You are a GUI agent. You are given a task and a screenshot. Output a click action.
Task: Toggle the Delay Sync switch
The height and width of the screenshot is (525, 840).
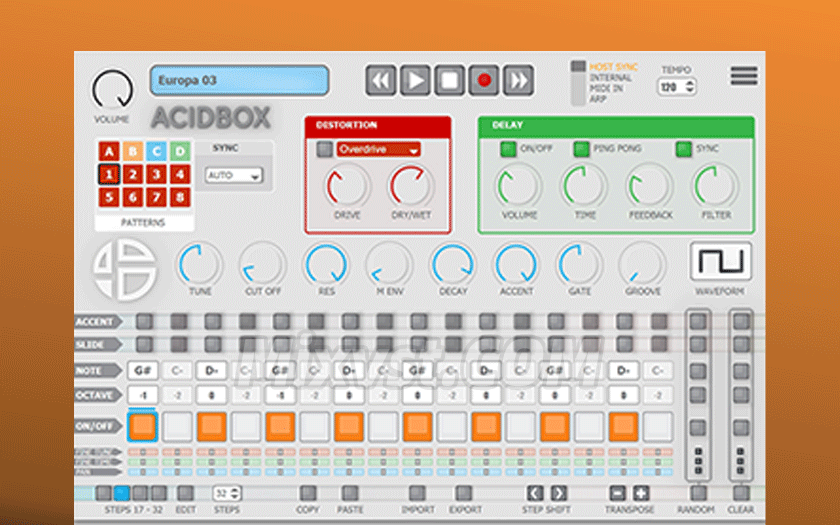[683, 149]
